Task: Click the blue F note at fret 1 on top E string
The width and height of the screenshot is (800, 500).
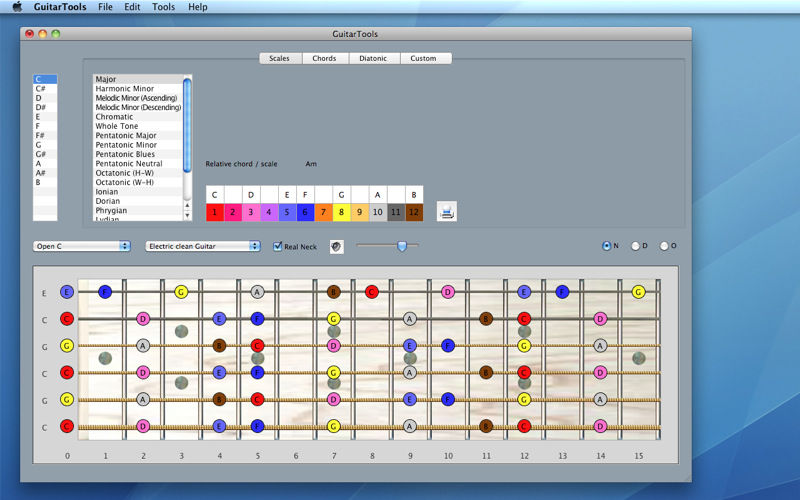Action: (x=105, y=292)
